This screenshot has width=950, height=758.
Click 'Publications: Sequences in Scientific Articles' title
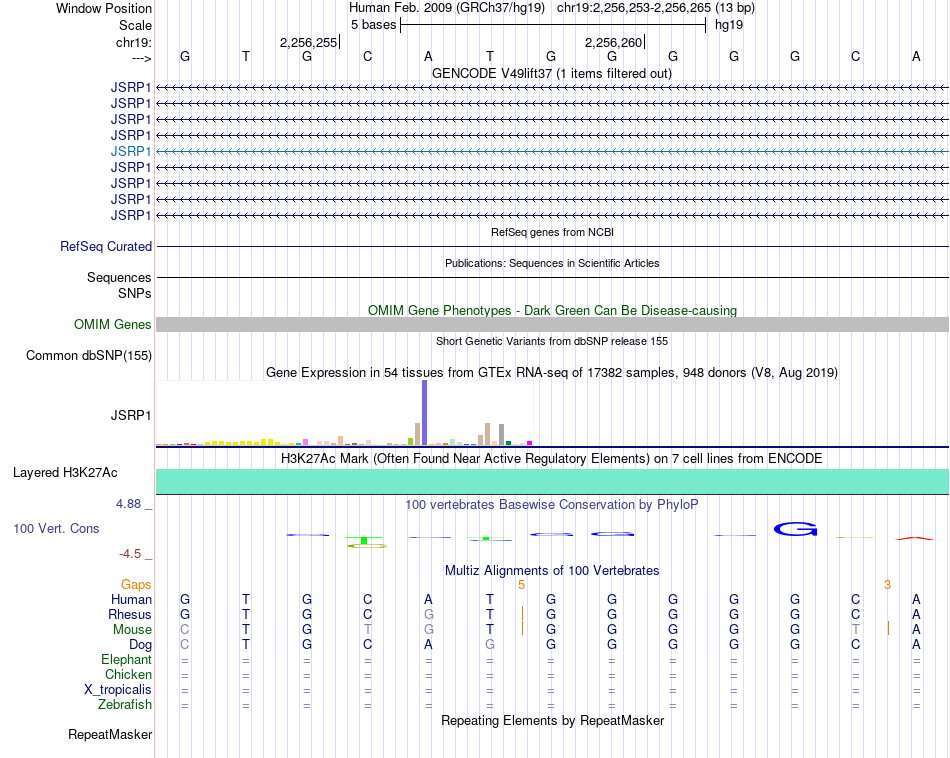552,263
